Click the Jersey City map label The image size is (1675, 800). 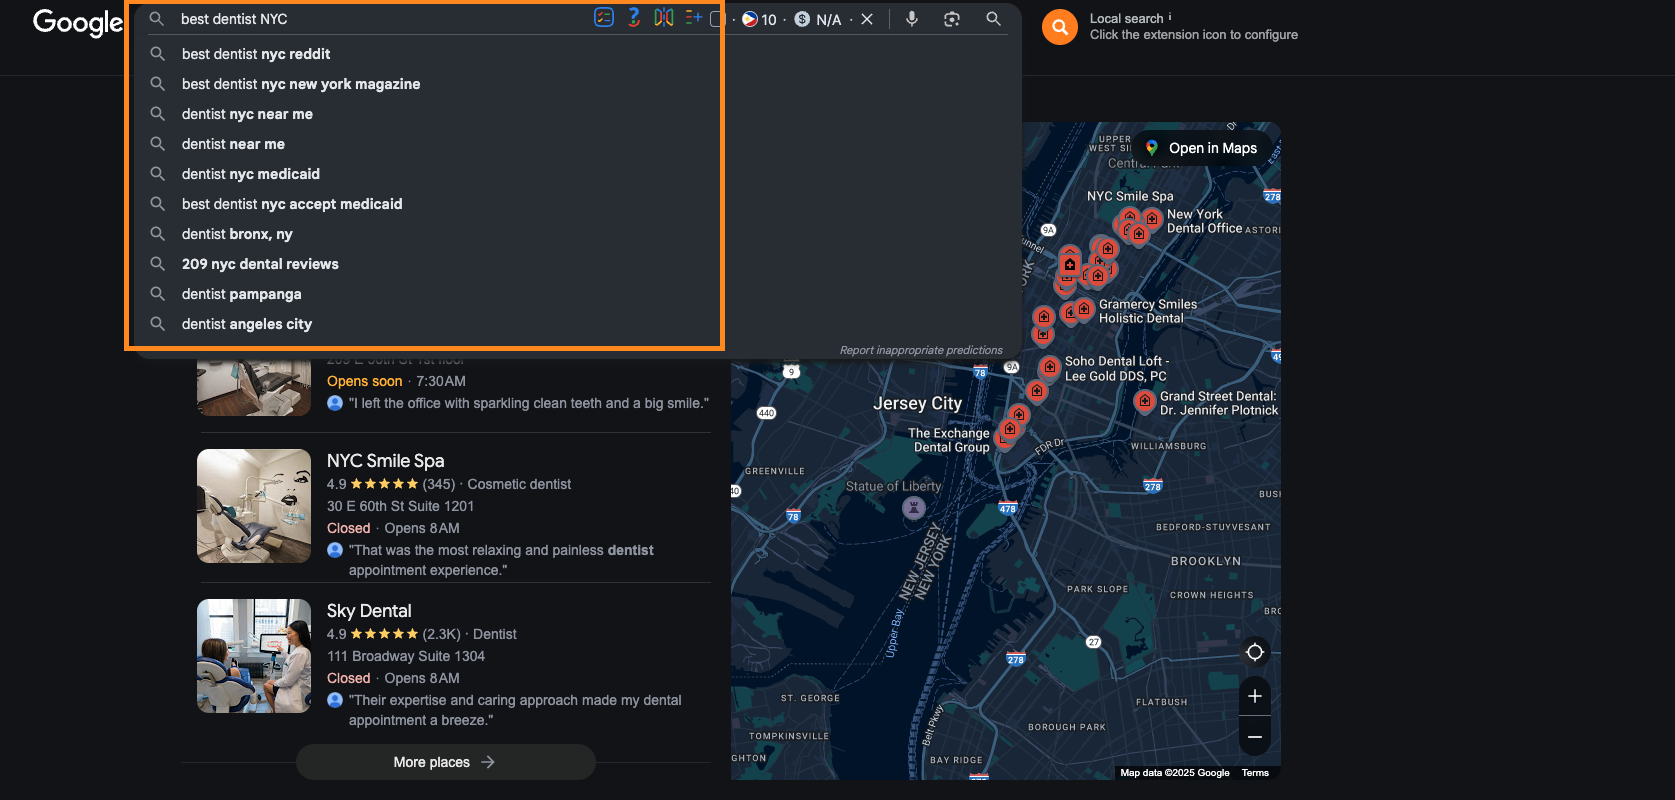917,403
